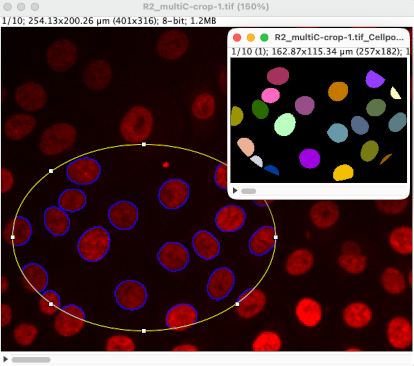Grab the lower-left handle of the ellipse
The height and width of the screenshot is (366, 414).
point(51,304)
